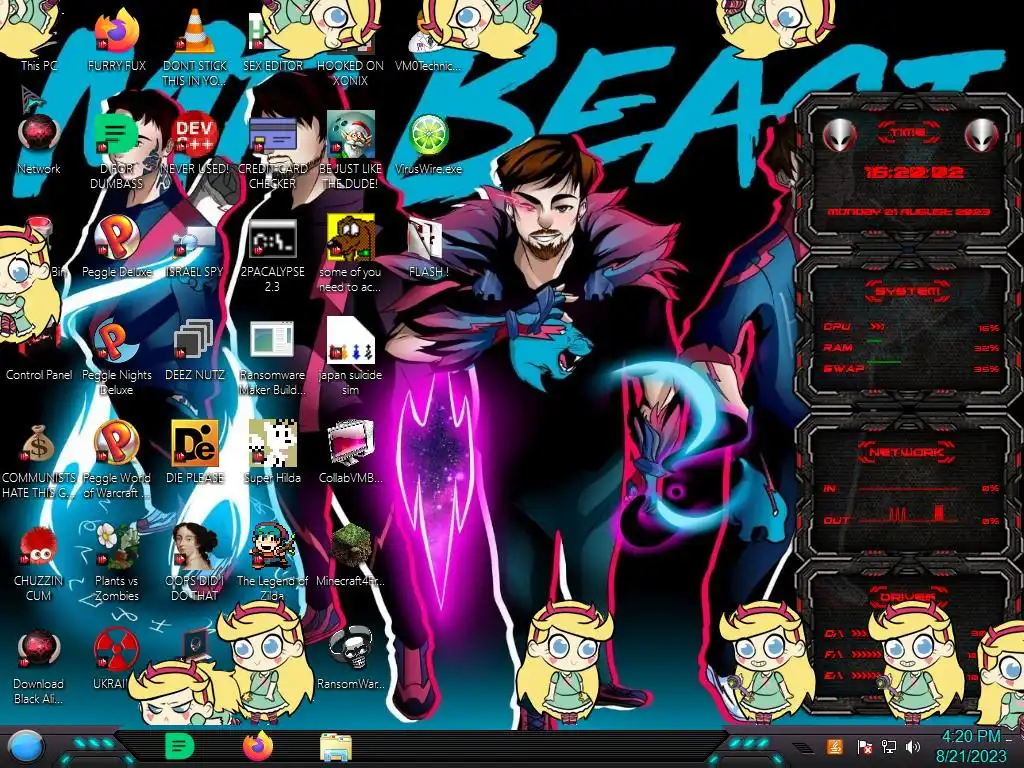
Task: Click the Control Panel label
Action: pos(39,375)
